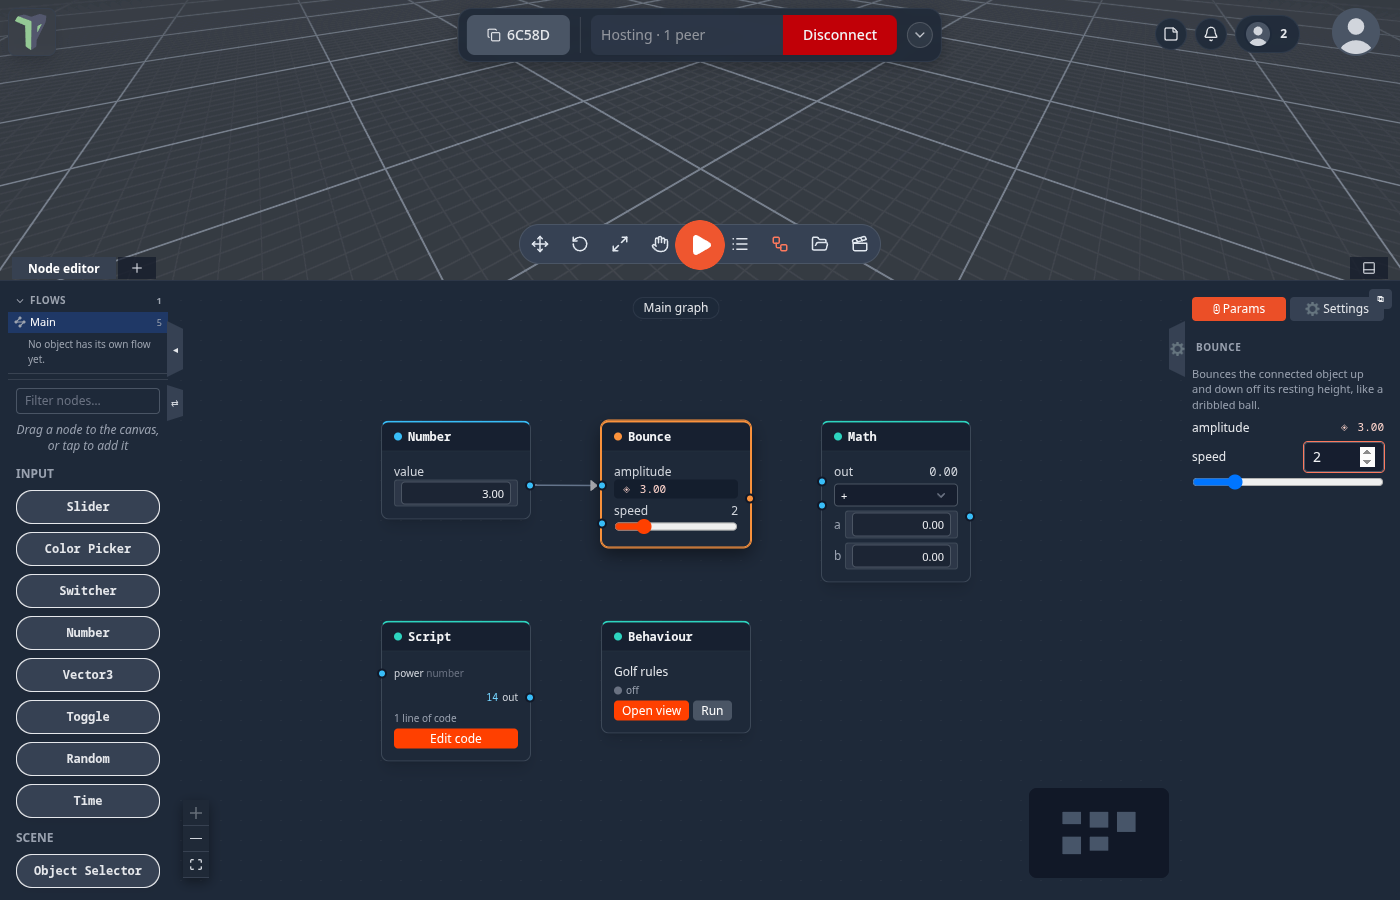Add a Toggle input node
This screenshot has width=1400, height=900.
88,717
